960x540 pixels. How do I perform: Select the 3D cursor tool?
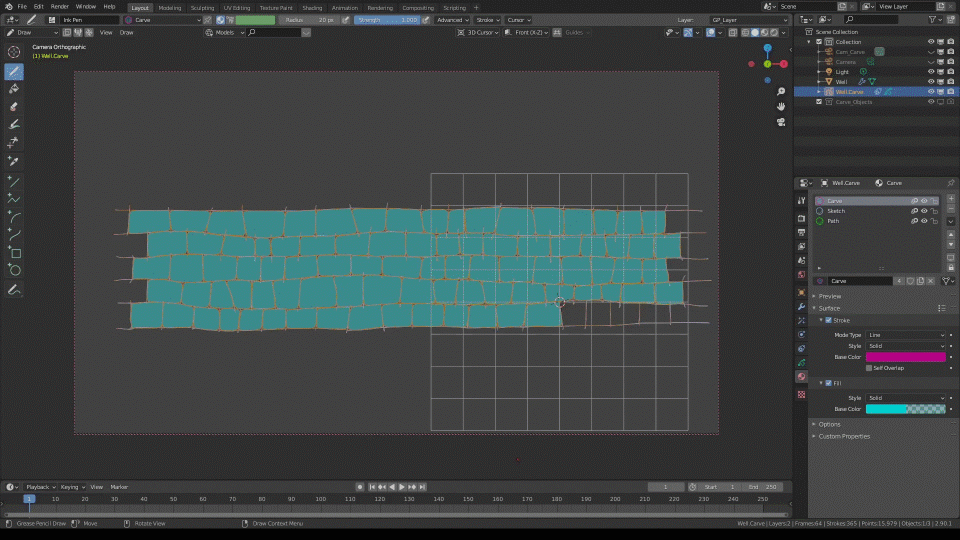14,52
